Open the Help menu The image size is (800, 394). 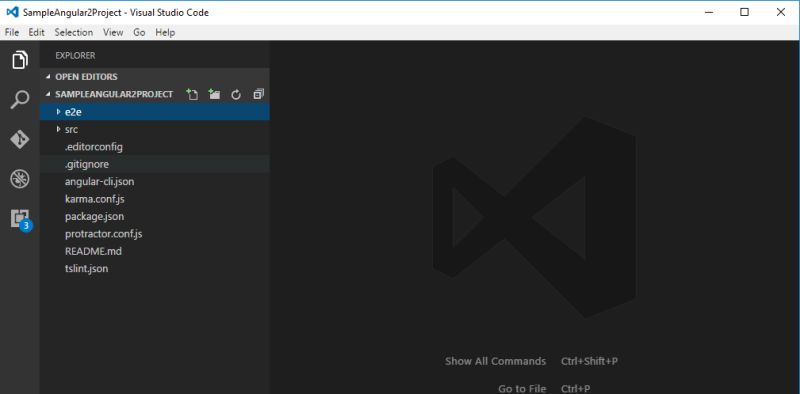click(x=165, y=32)
